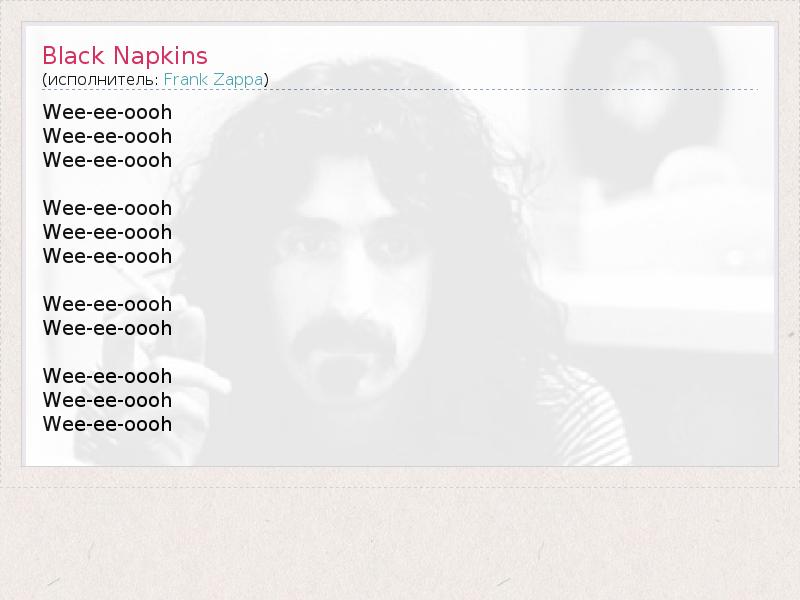
Task: Select middle Wee-ee-oooh line of second stanza
Action: pyautogui.click(x=107, y=232)
